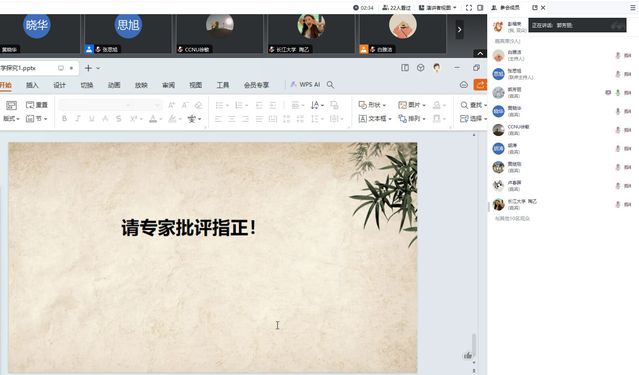
Task: Open the Layout (版式) dropdown
Action: [11, 119]
